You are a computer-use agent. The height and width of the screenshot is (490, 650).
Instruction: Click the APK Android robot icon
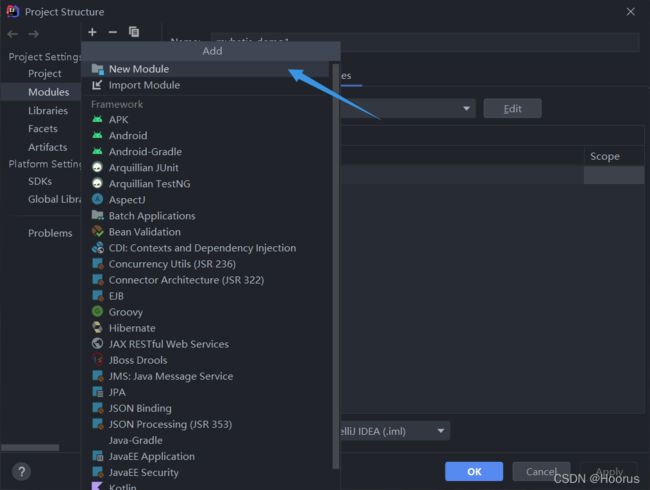tap(97, 119)
